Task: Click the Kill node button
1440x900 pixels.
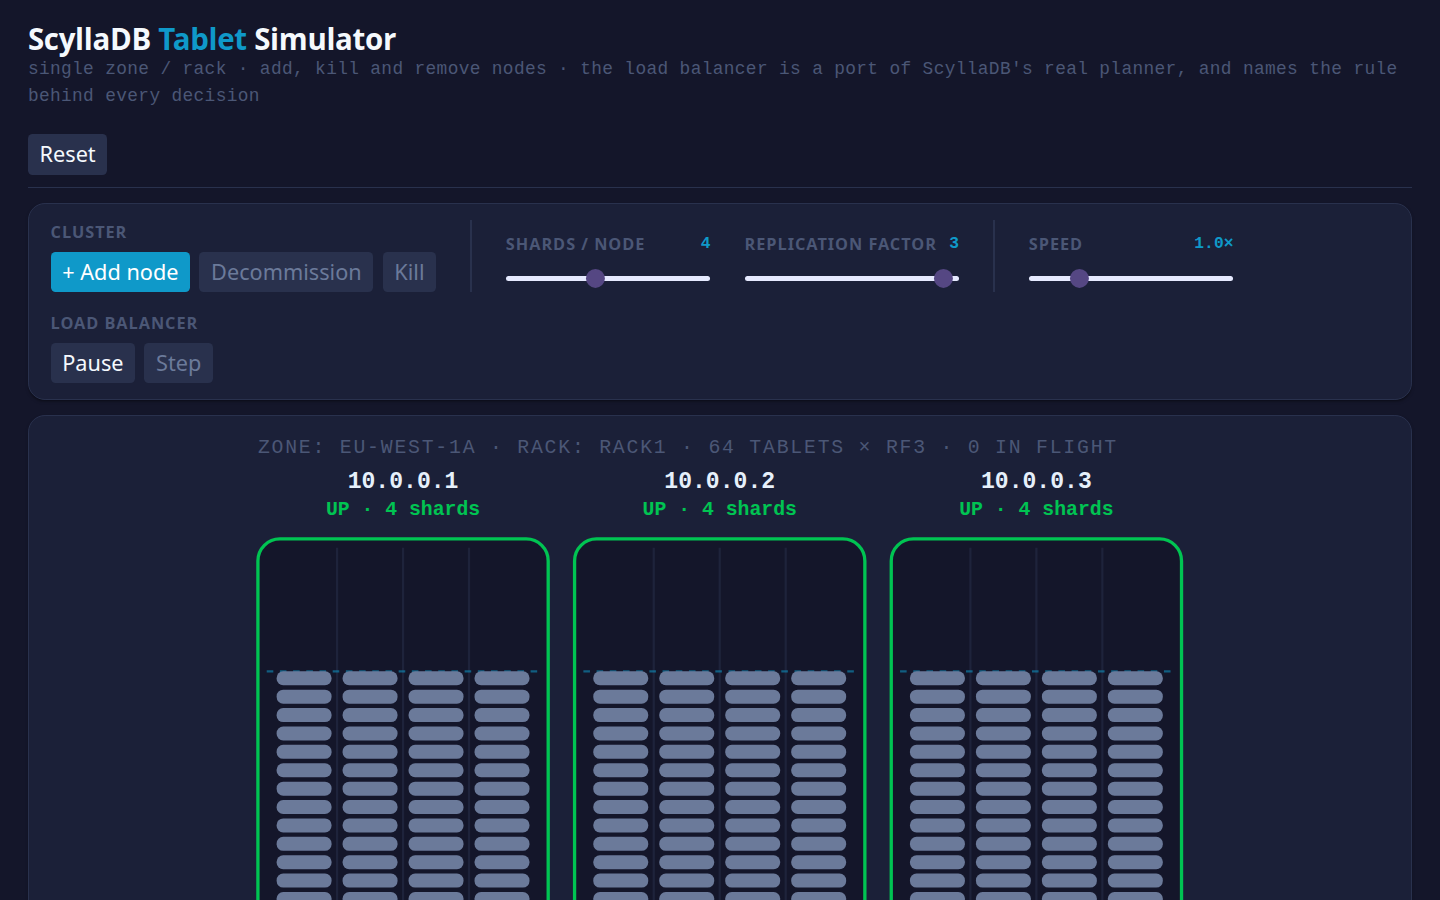Action: pyautogui.click(x=409, y=272)
